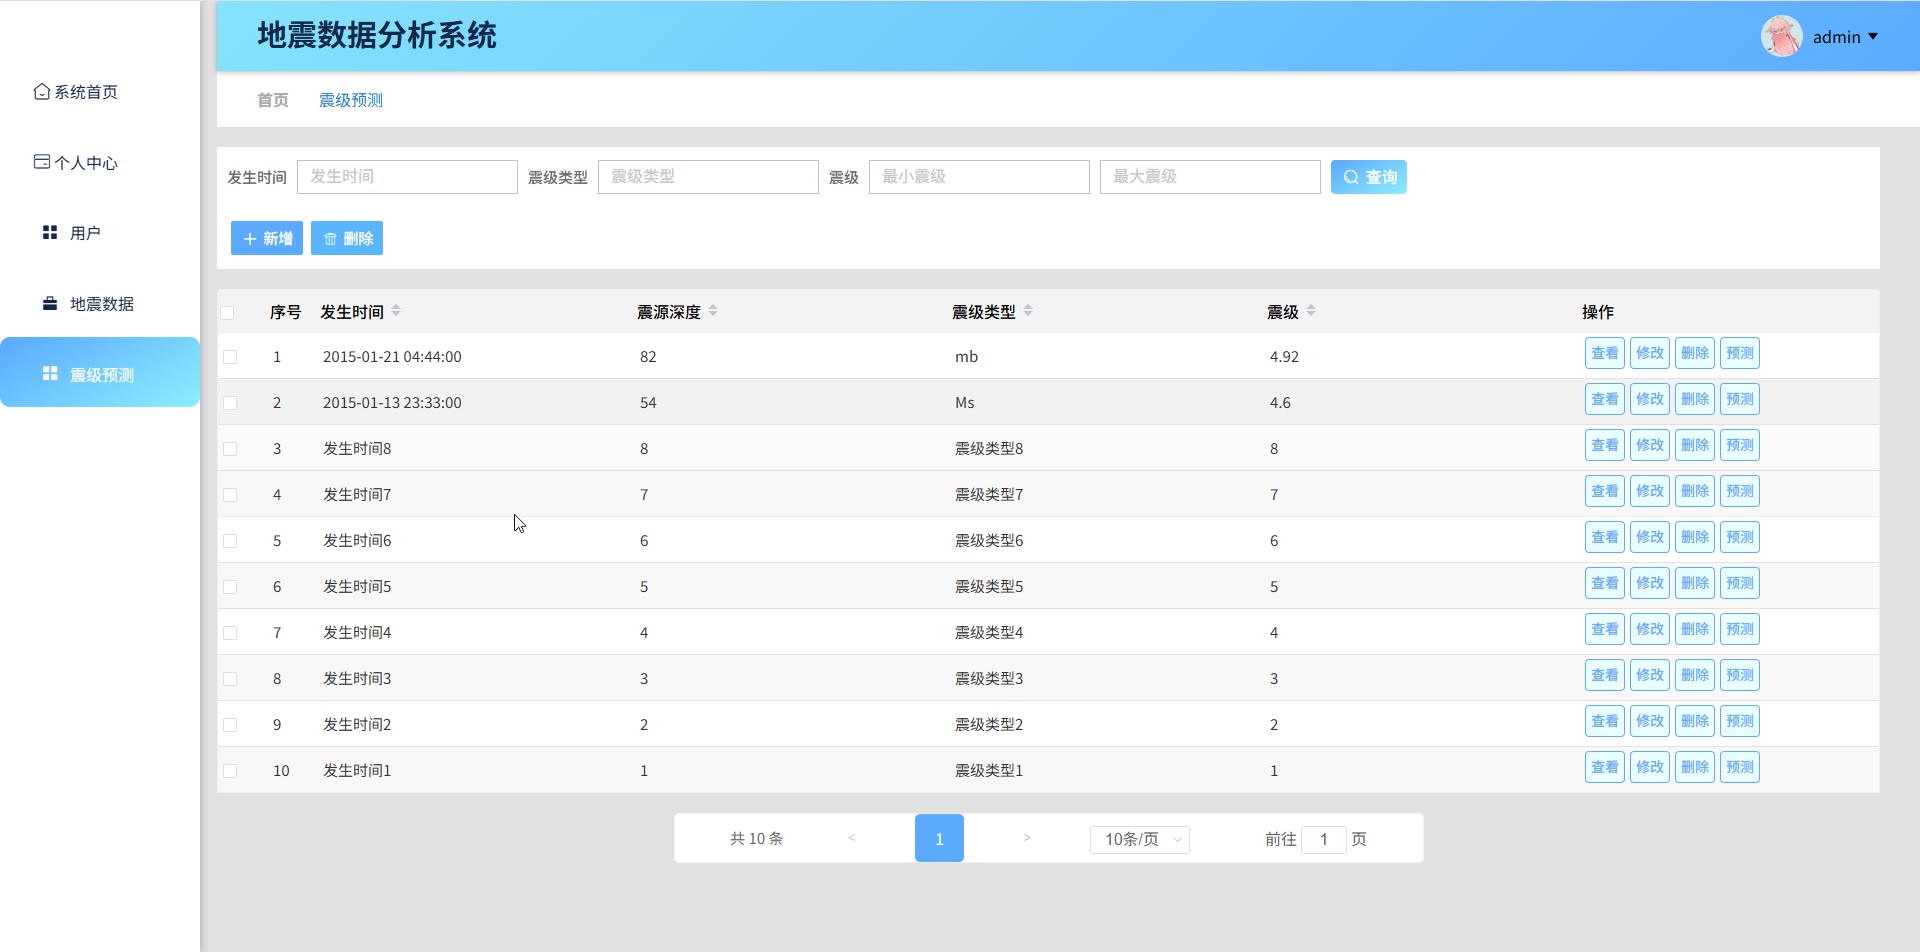Click the admin avatar picture
Image resolution: width=1920 pixels, height=952 pixels.
[1781, 37]
